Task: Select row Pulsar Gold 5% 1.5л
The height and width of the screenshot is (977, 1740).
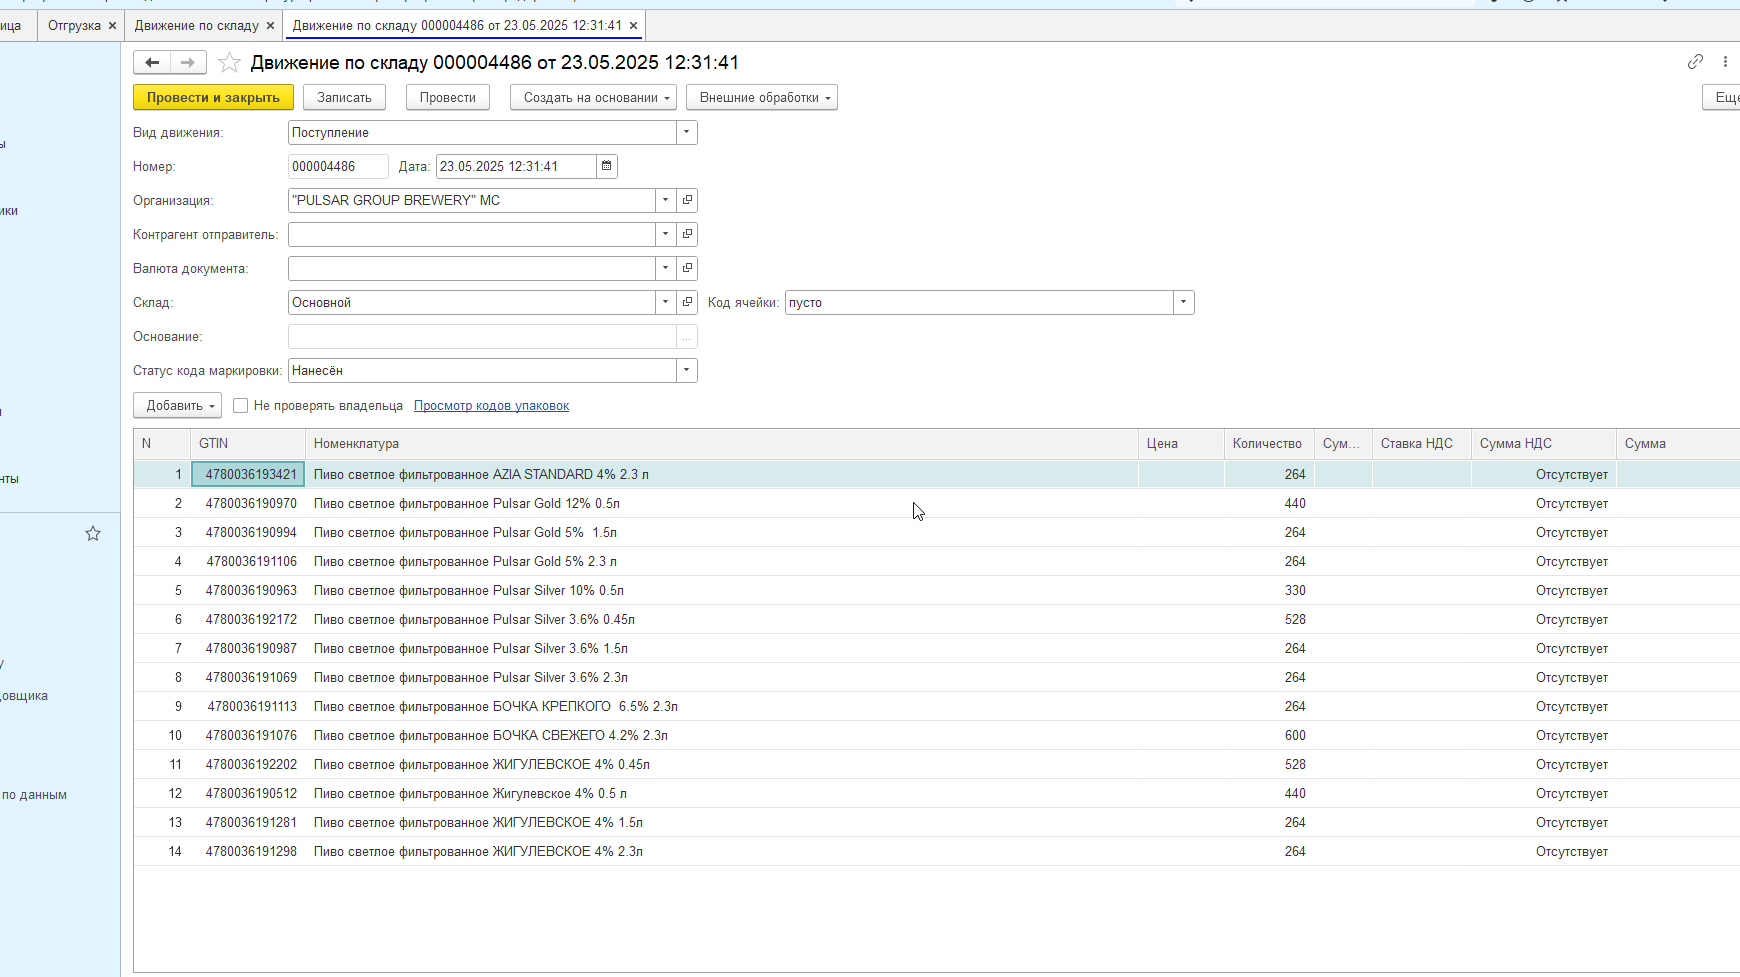Action: [x=936, y=532]
